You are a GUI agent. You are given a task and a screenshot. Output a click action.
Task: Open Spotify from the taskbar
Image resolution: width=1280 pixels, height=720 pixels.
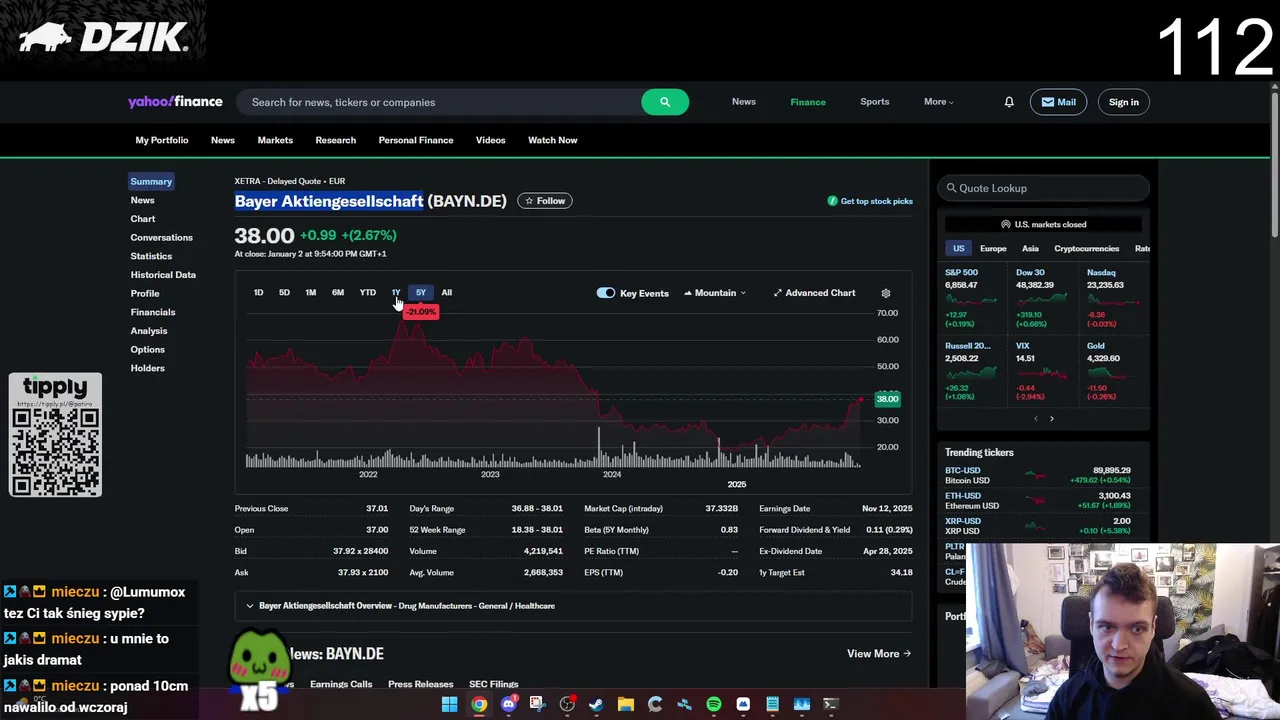pos(713,704)
